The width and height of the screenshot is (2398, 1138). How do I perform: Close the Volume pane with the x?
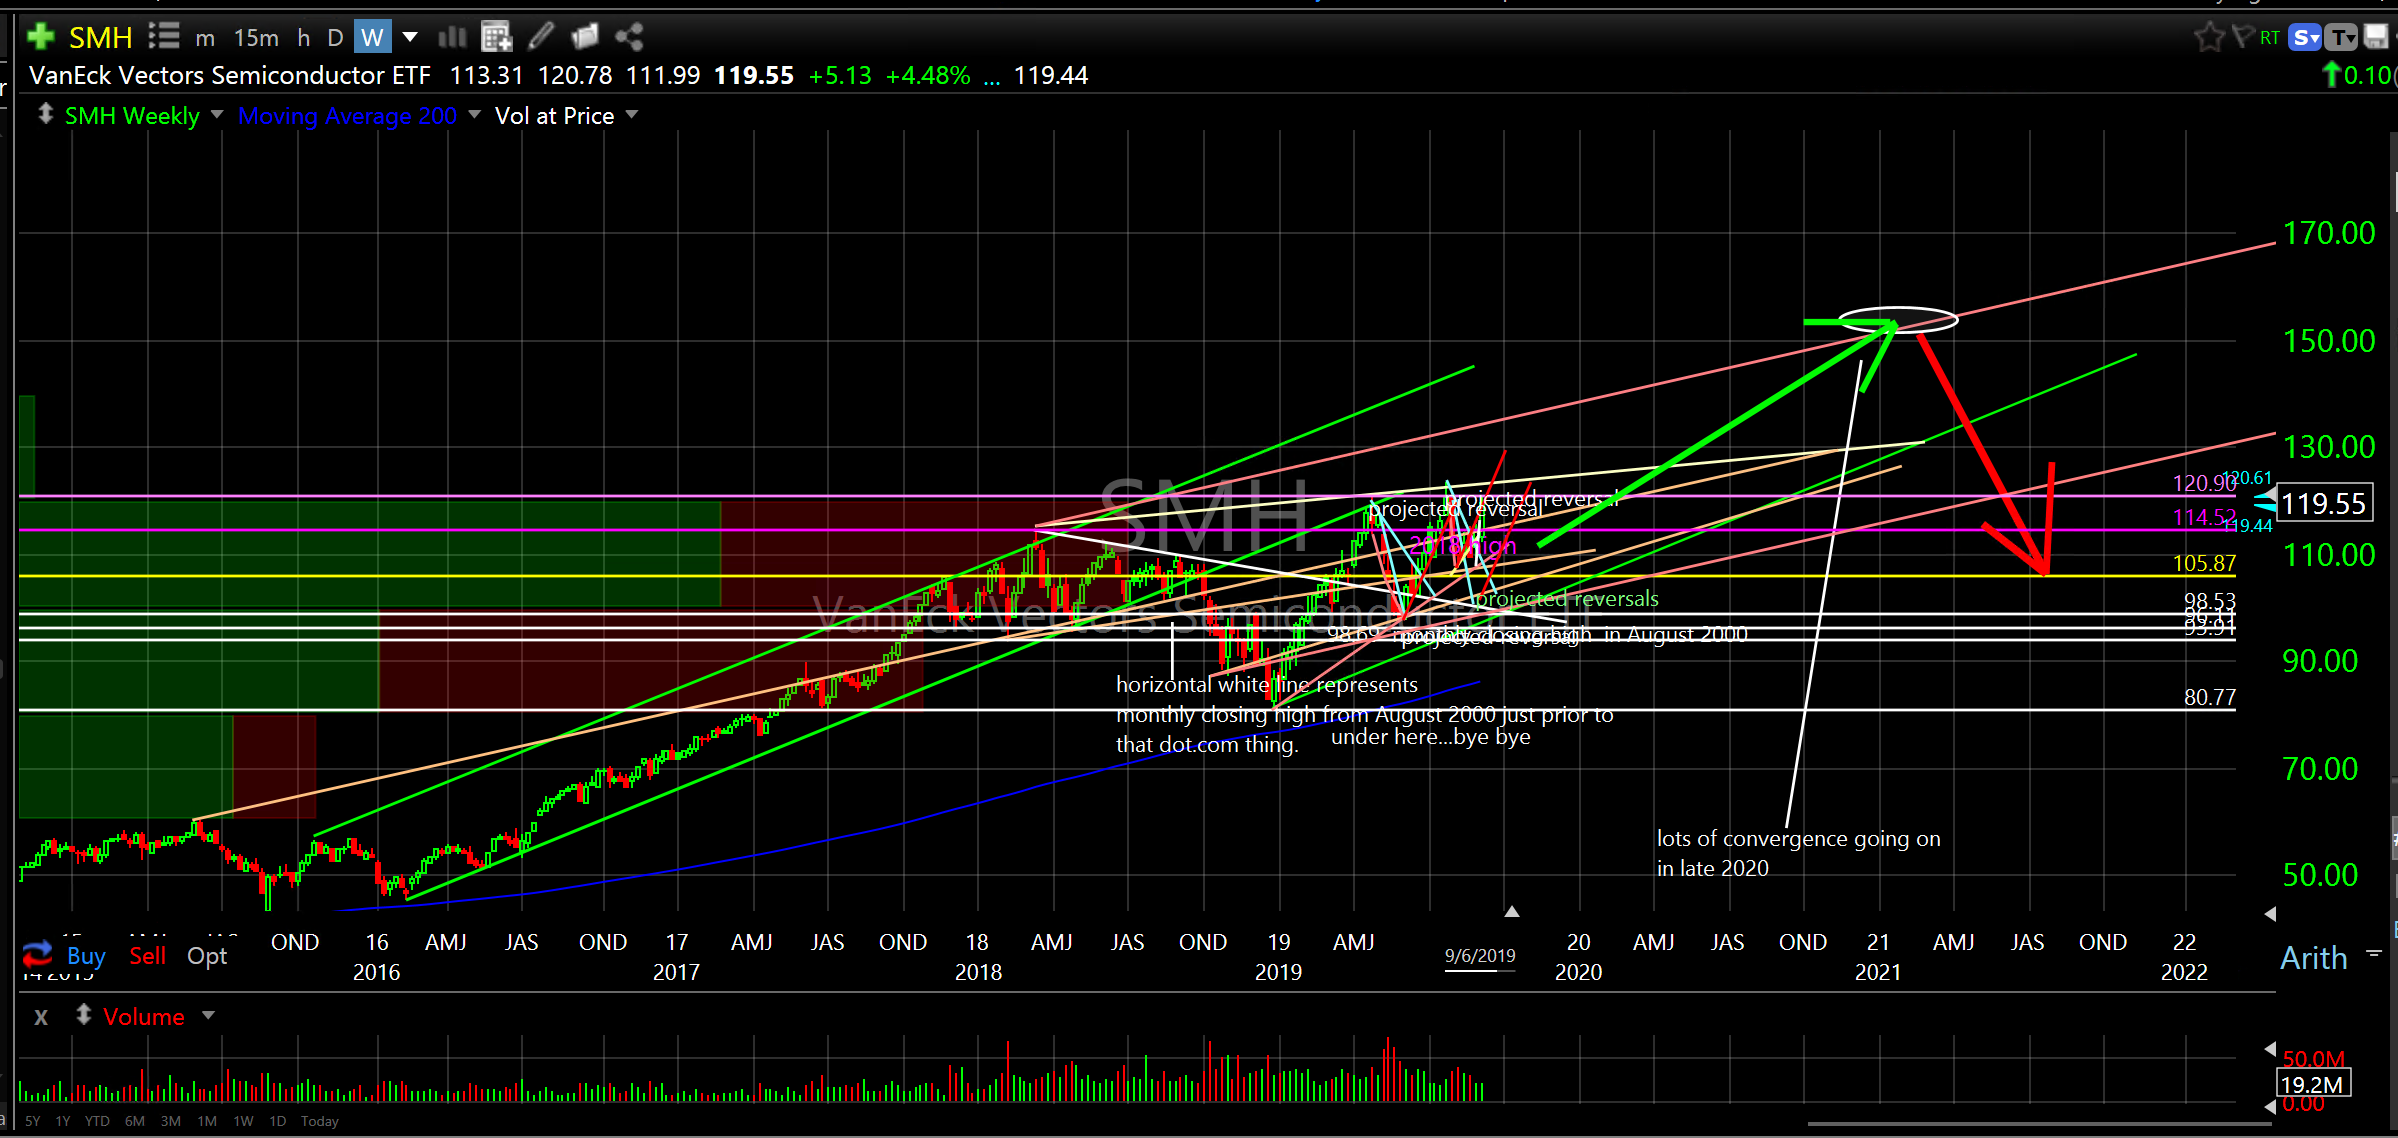(41, 1017)
